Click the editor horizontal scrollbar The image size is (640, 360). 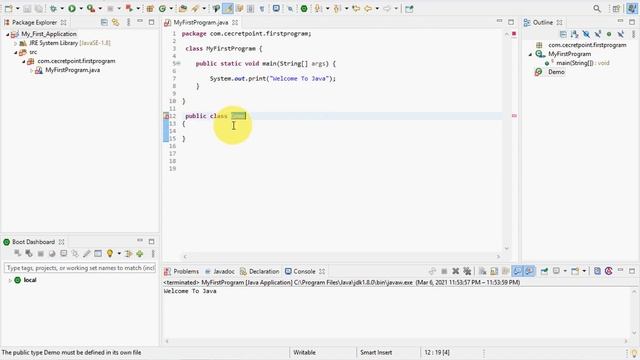[x=342, y=257]
